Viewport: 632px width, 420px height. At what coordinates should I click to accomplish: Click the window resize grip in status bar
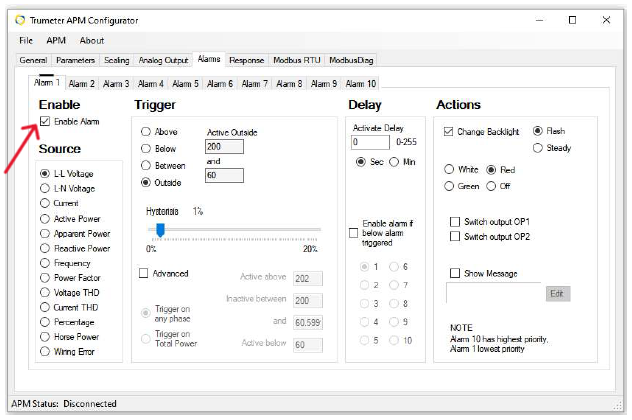pos(618,405)
